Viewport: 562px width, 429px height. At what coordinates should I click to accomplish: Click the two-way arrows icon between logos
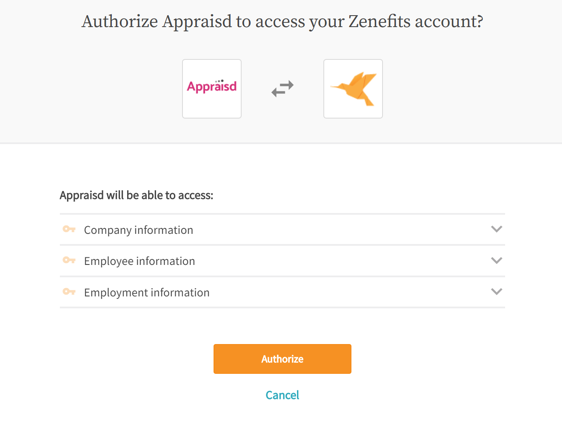(x=282, y=89)
